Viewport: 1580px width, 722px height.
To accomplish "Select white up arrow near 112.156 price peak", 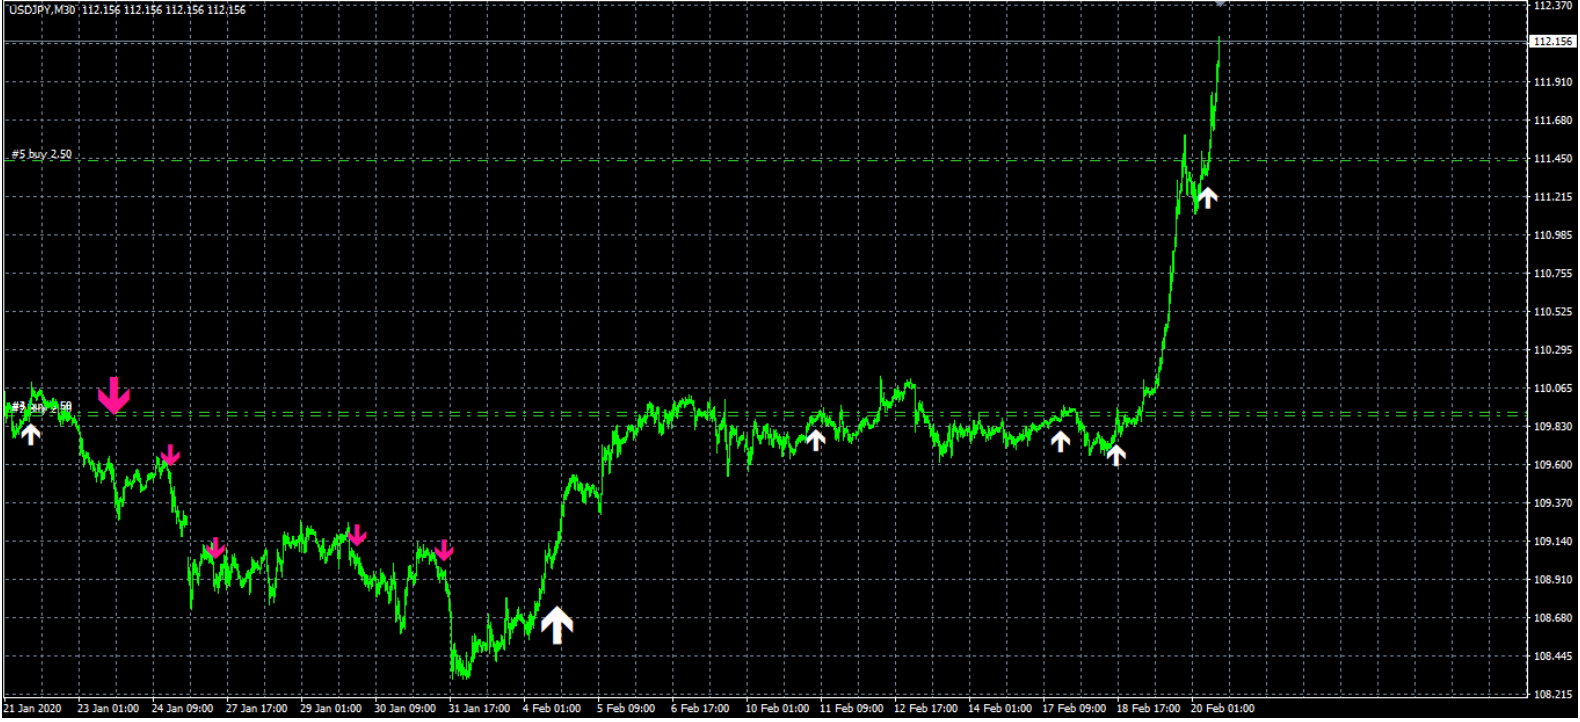I will (x=1207, y=197).
